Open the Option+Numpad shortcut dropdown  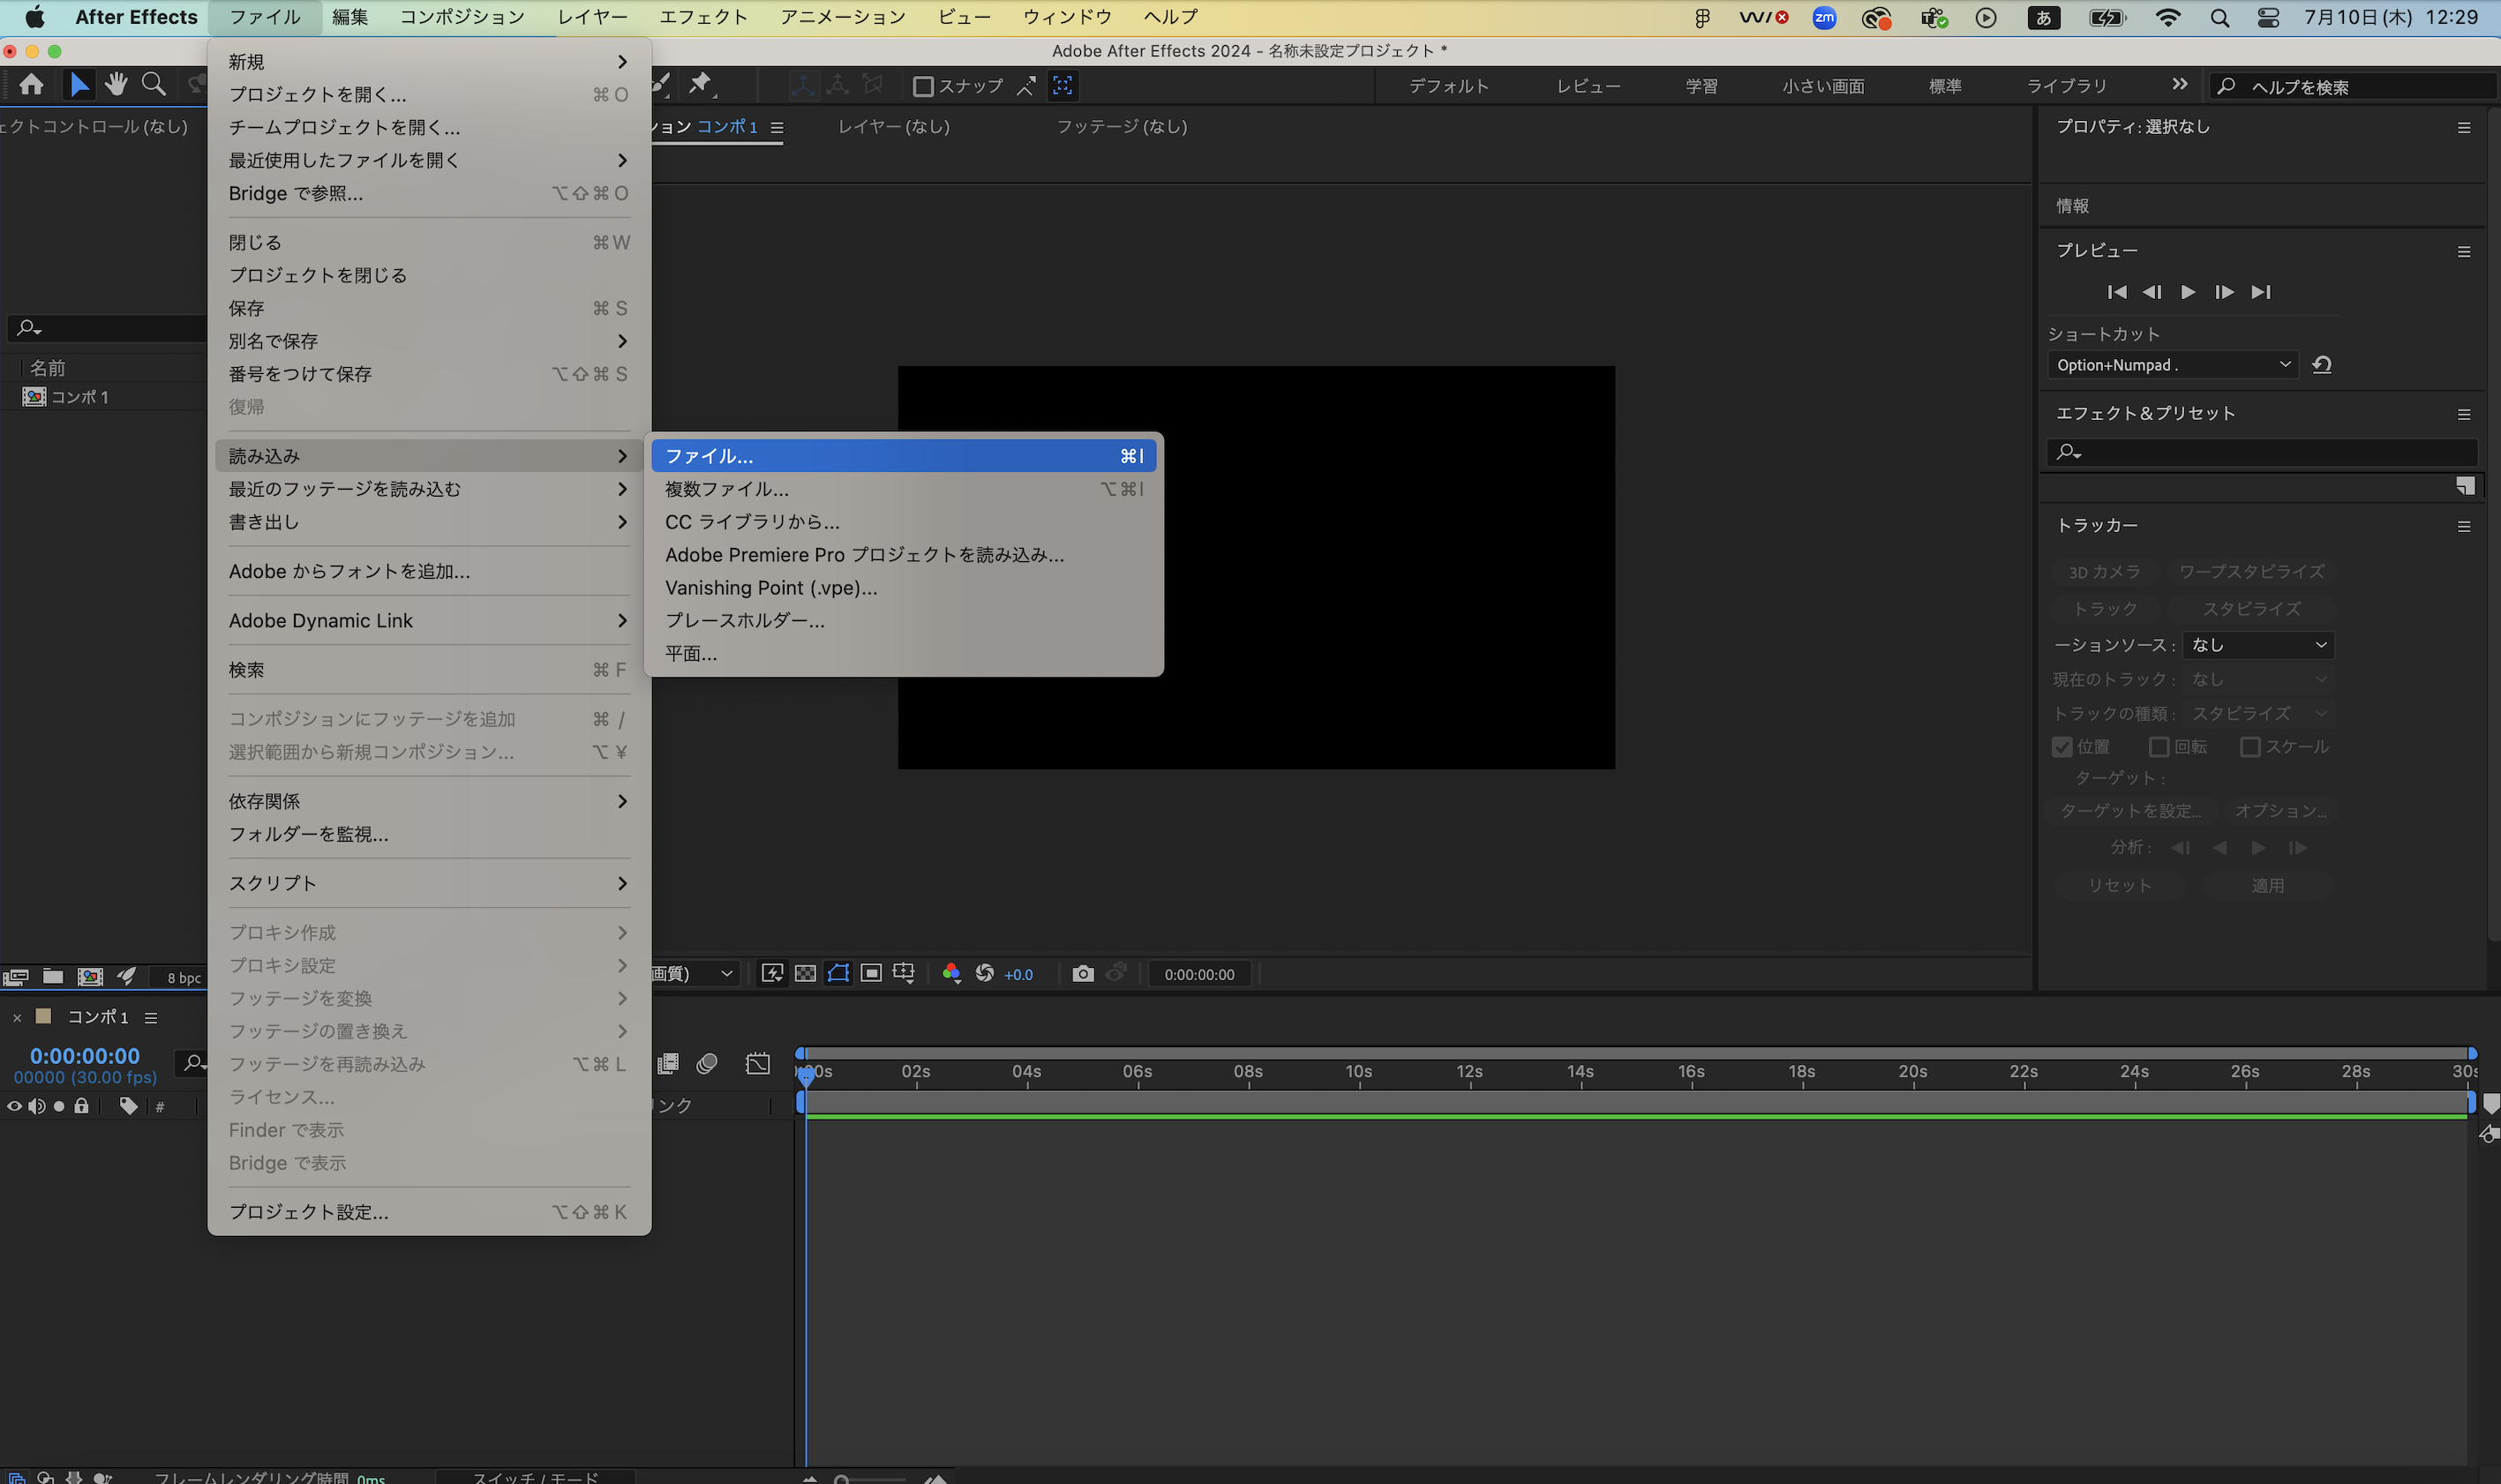pos(2172,365)
